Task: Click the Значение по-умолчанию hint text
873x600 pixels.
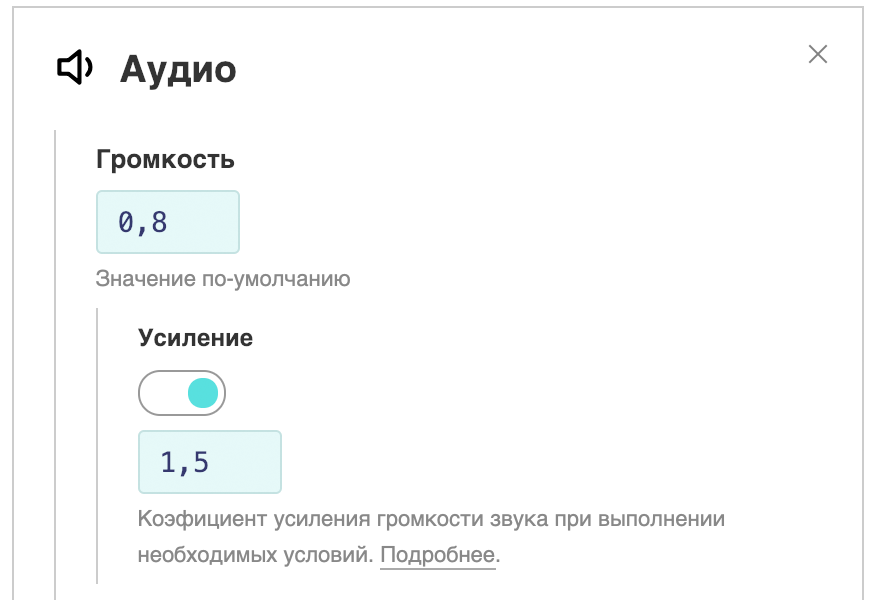Action: [x=223, y=279]
